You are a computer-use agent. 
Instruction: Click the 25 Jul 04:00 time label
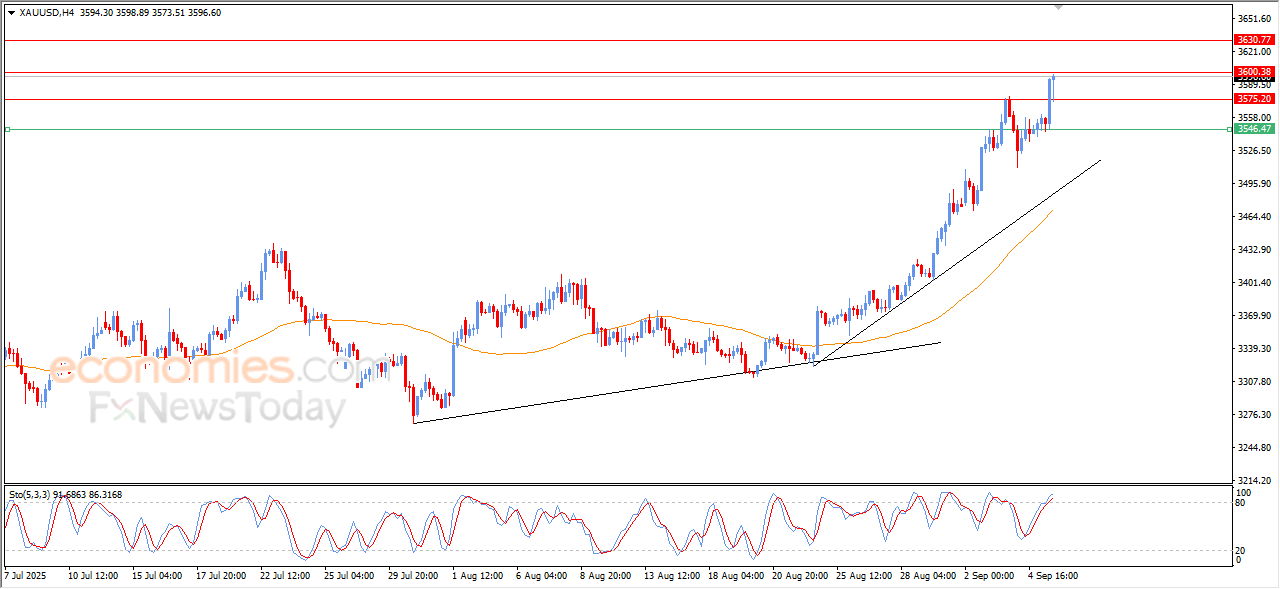pyautogui.click(x=349, y=576)
